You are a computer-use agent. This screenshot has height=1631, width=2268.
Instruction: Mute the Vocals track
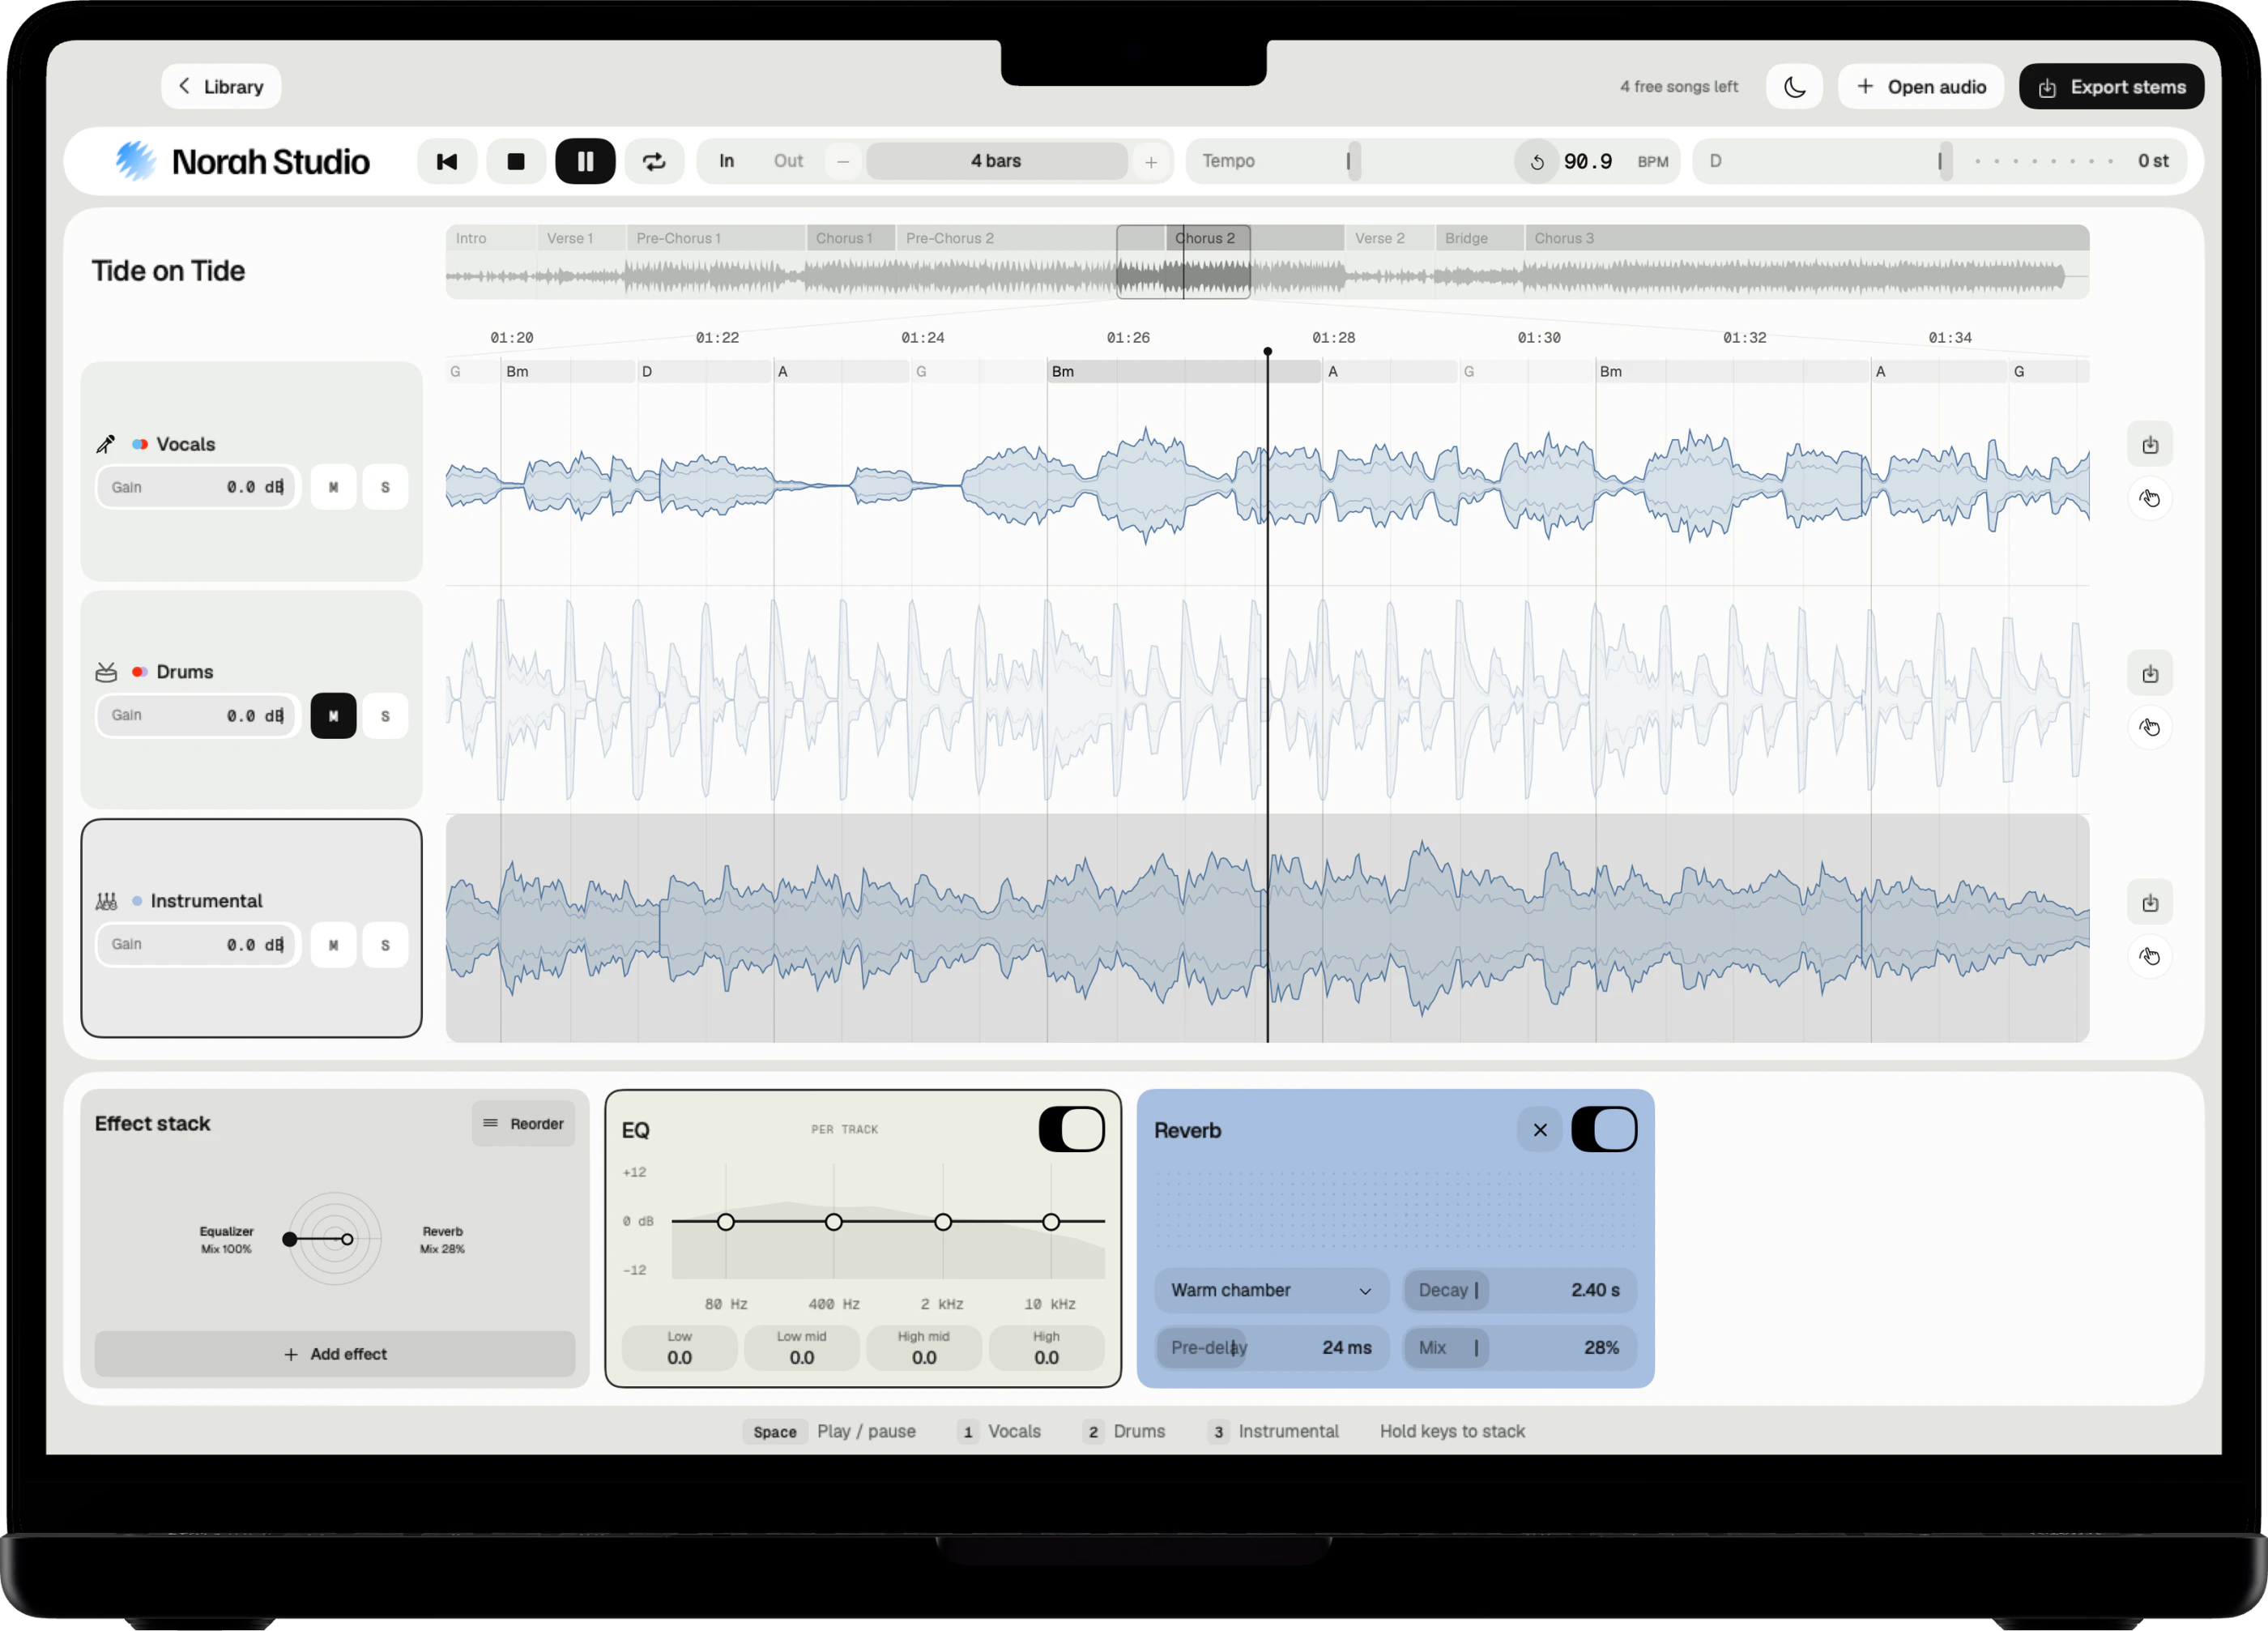pos(333,487)
